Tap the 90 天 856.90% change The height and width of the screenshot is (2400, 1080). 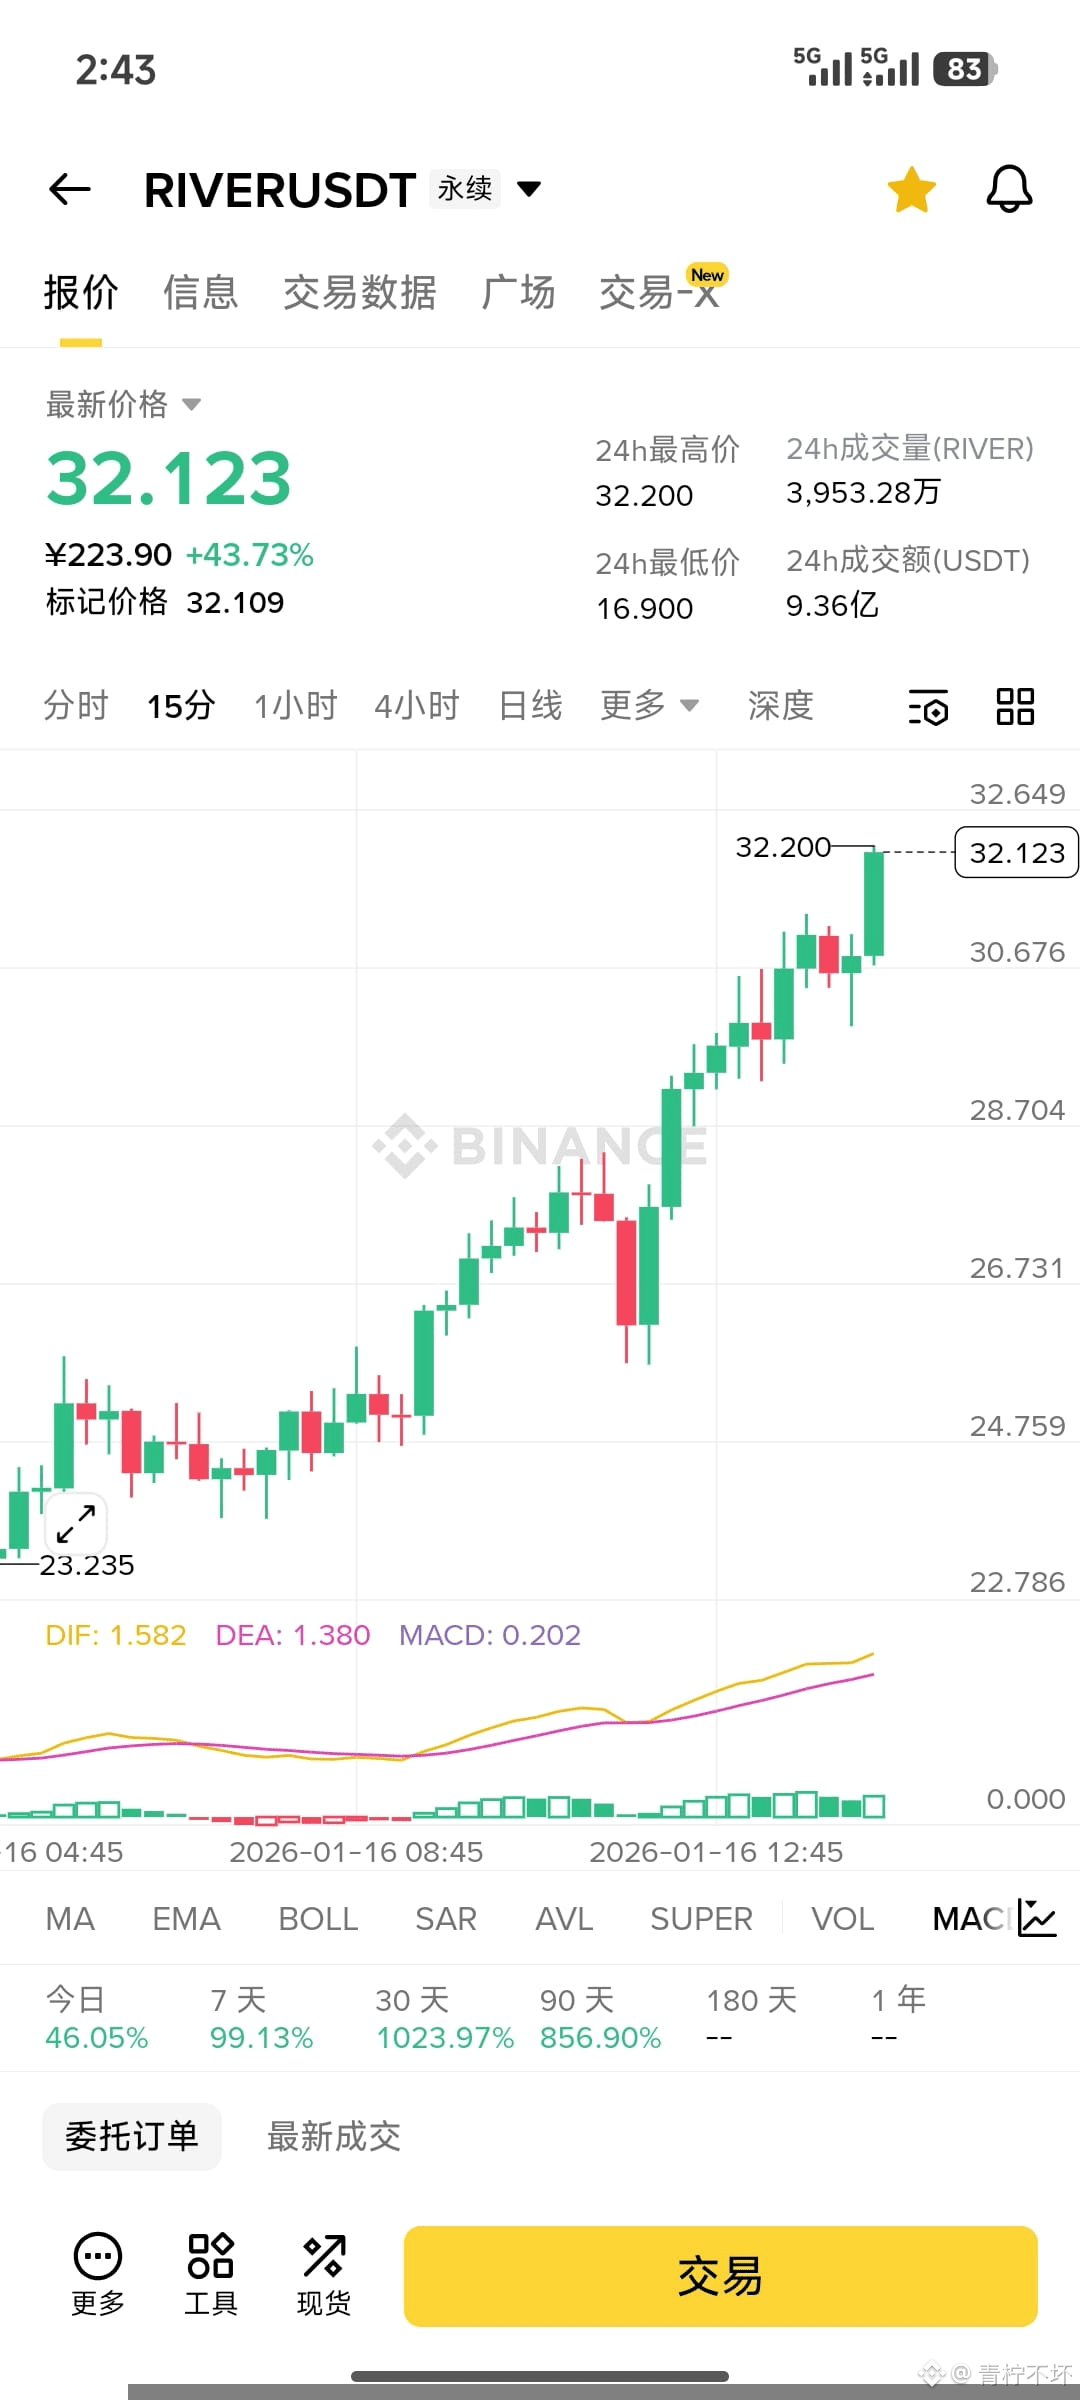click(x=601, y=2018)
